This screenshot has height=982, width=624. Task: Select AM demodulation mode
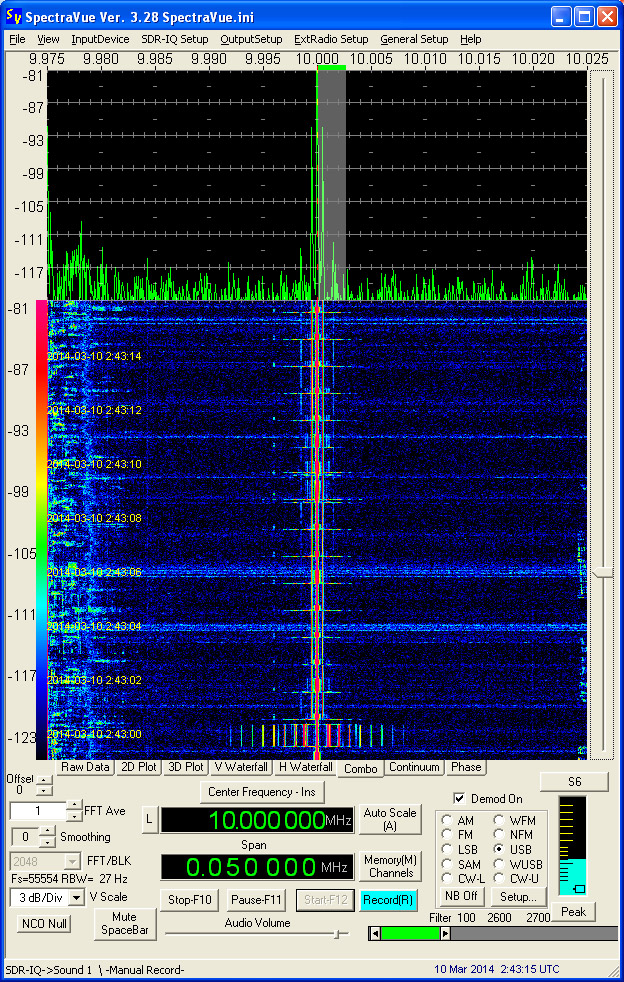pyautogui.click(x=447, y=820)
